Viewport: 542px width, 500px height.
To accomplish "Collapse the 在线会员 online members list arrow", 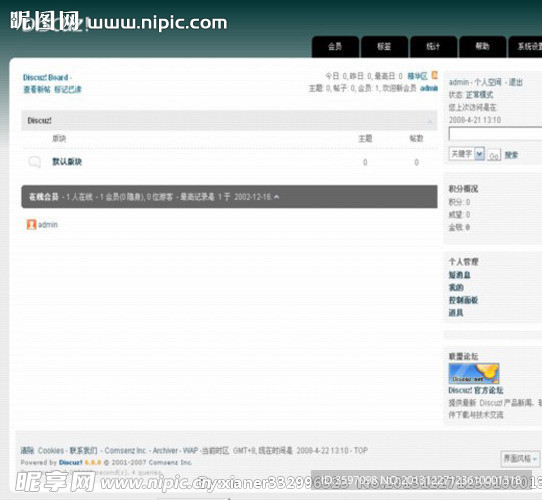I will pos(277,197).
